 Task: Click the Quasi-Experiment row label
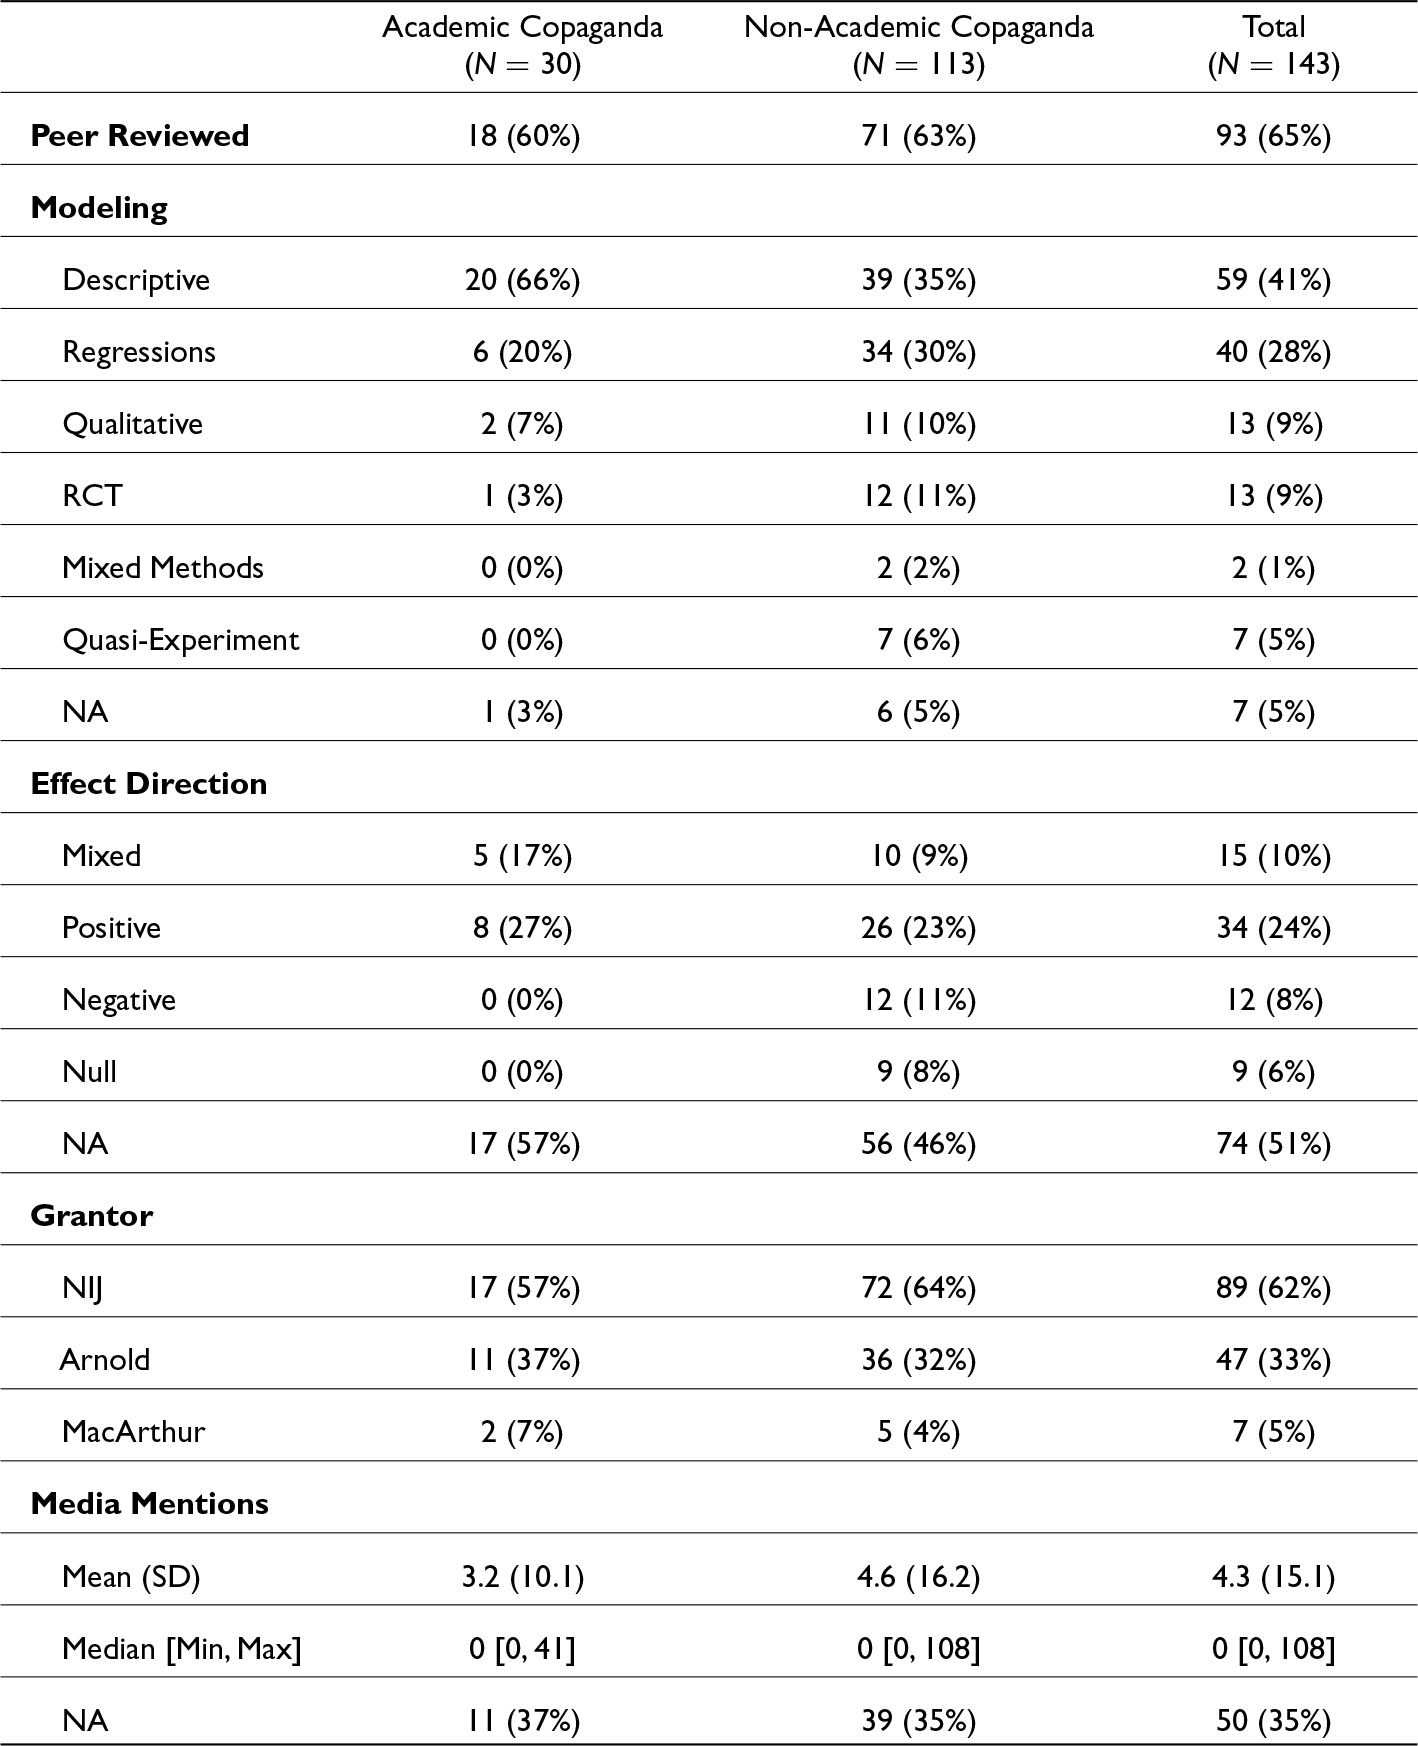pyautogui.click(x=181, y=640)
